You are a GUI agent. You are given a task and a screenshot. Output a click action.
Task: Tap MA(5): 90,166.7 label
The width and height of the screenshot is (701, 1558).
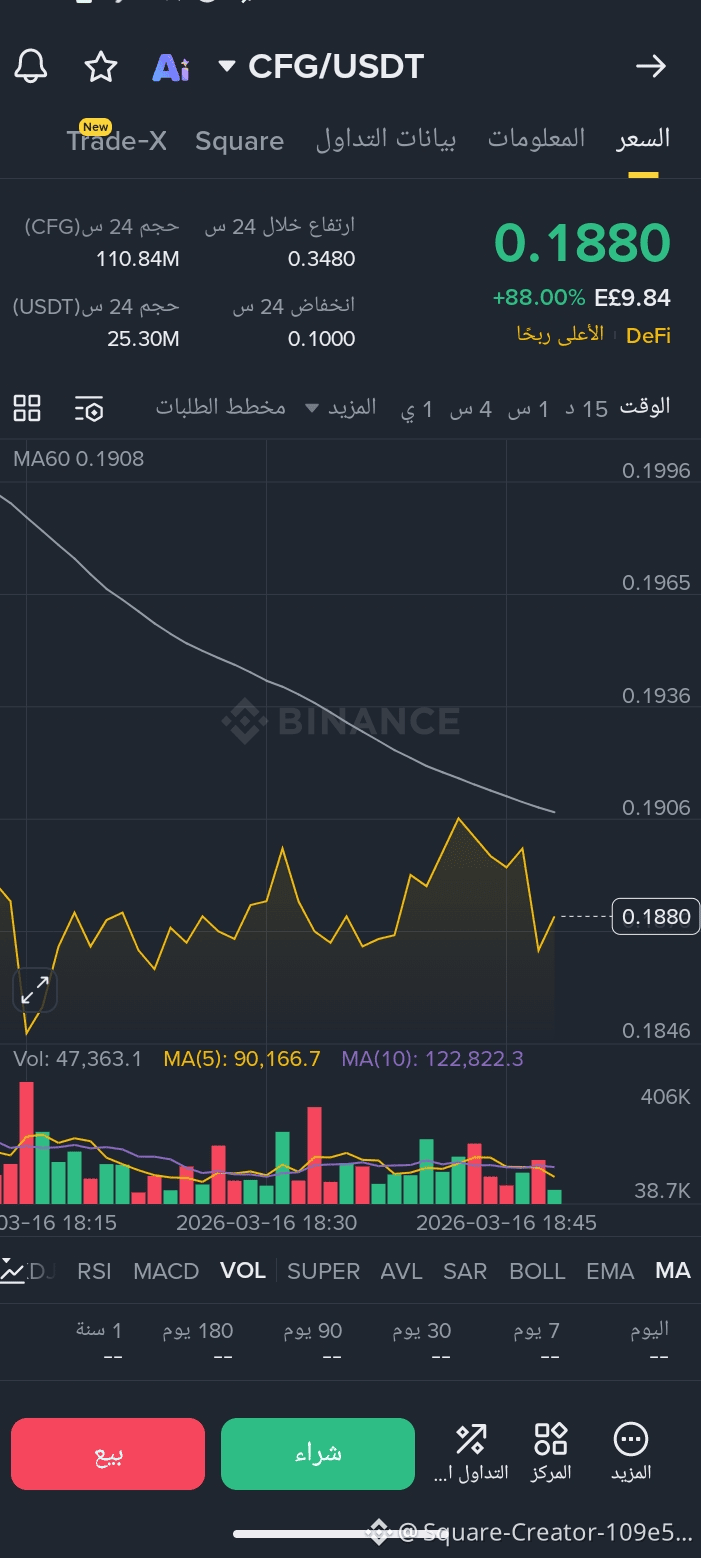coord(242,1058)
